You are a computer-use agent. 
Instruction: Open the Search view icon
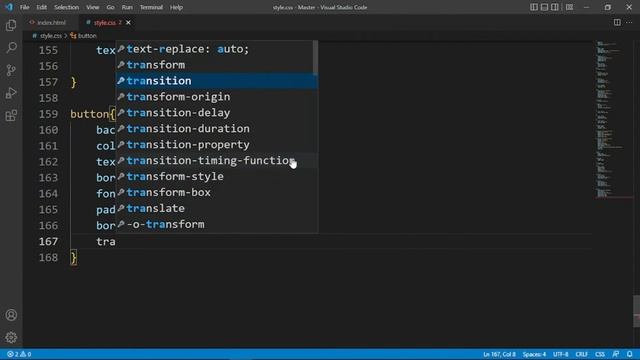11,48
